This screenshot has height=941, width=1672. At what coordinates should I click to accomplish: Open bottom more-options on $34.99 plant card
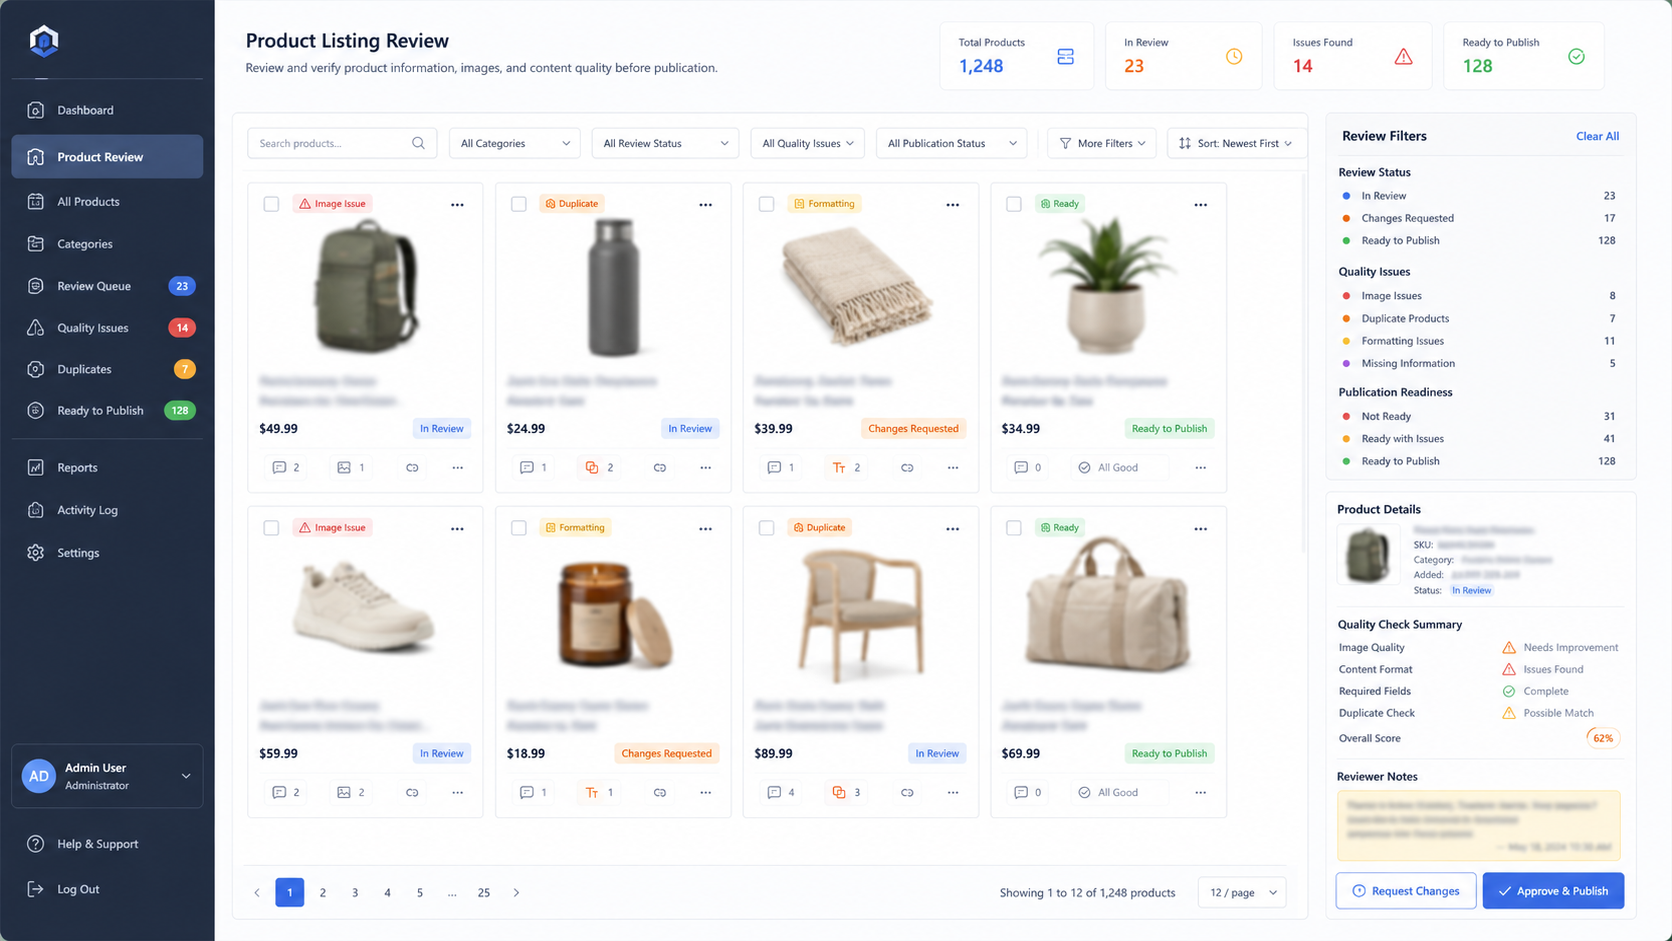point(1200,467)
